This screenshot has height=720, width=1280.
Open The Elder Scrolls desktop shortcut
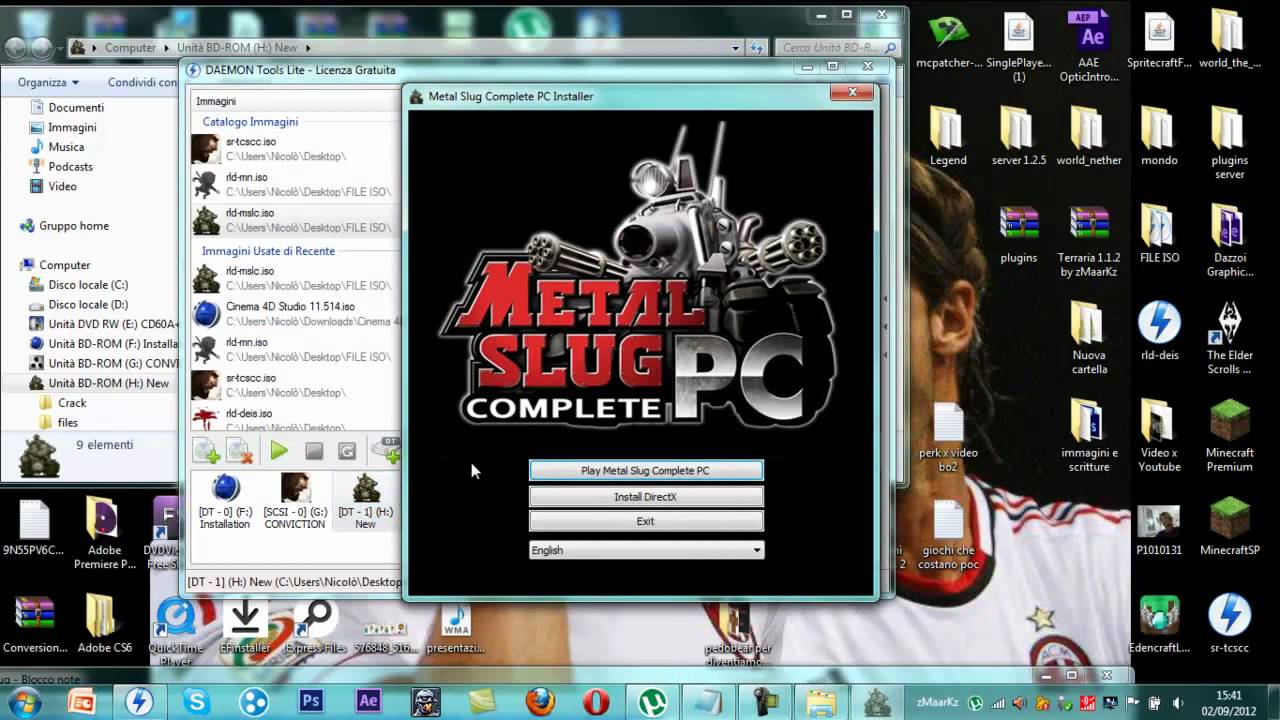click(x=1229, y=338)
